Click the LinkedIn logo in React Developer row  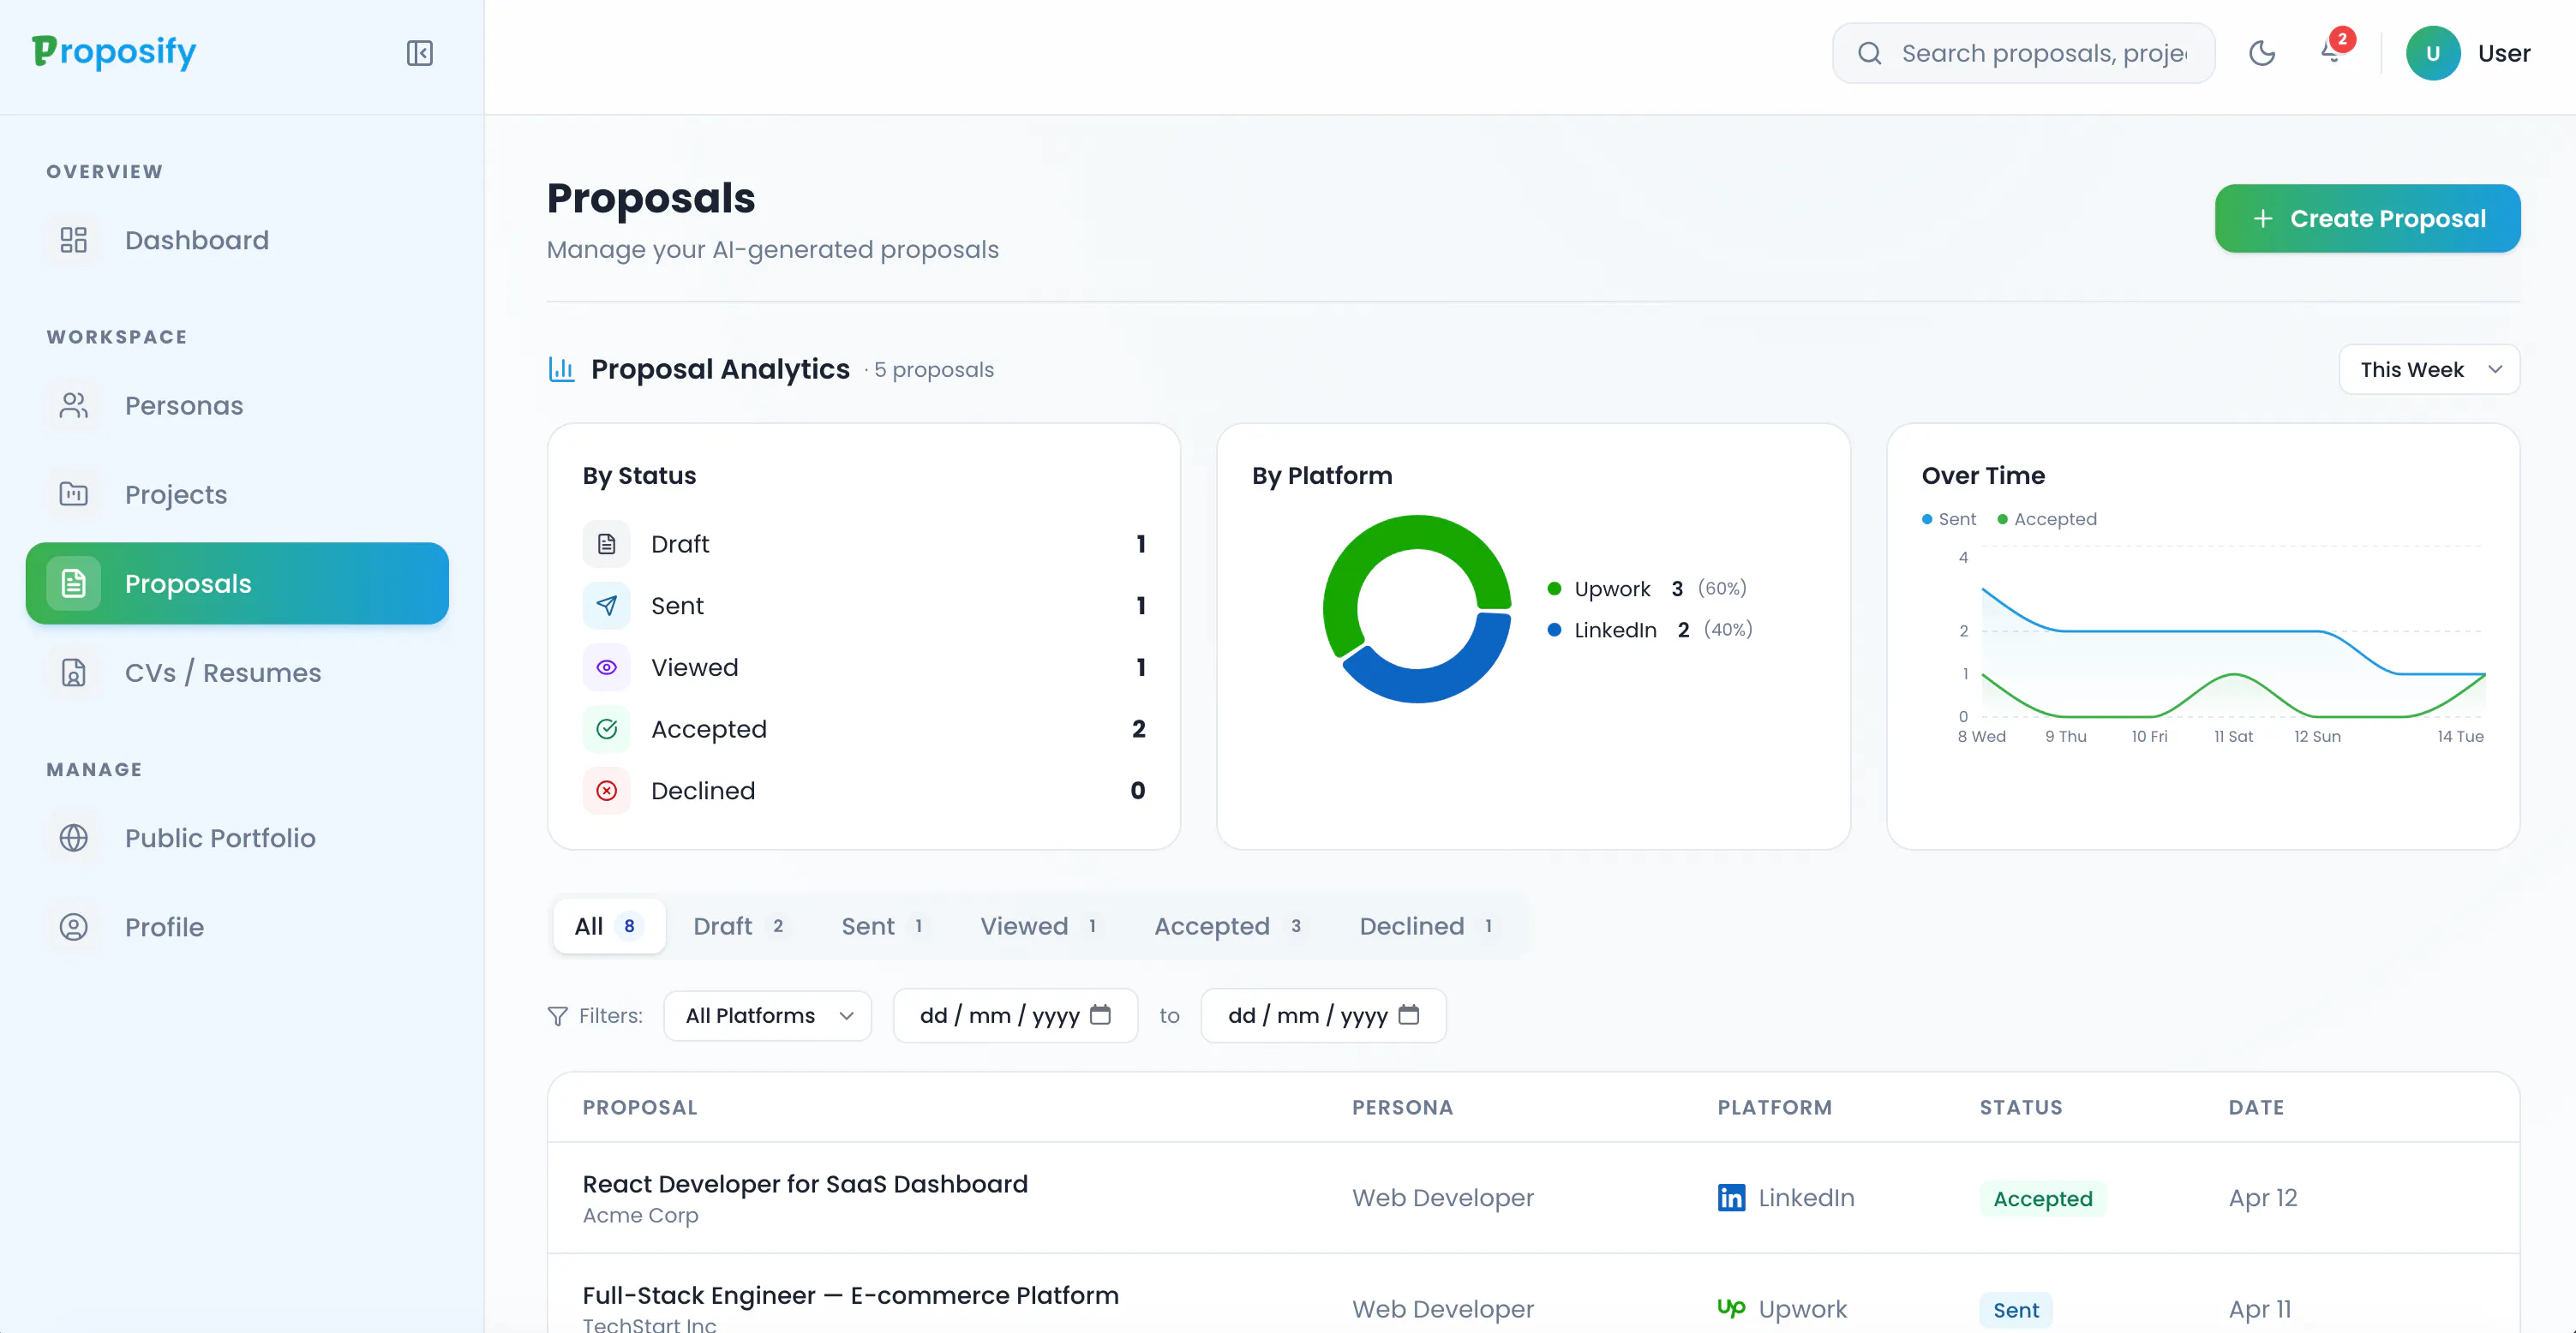[x=1730, y=1197]
